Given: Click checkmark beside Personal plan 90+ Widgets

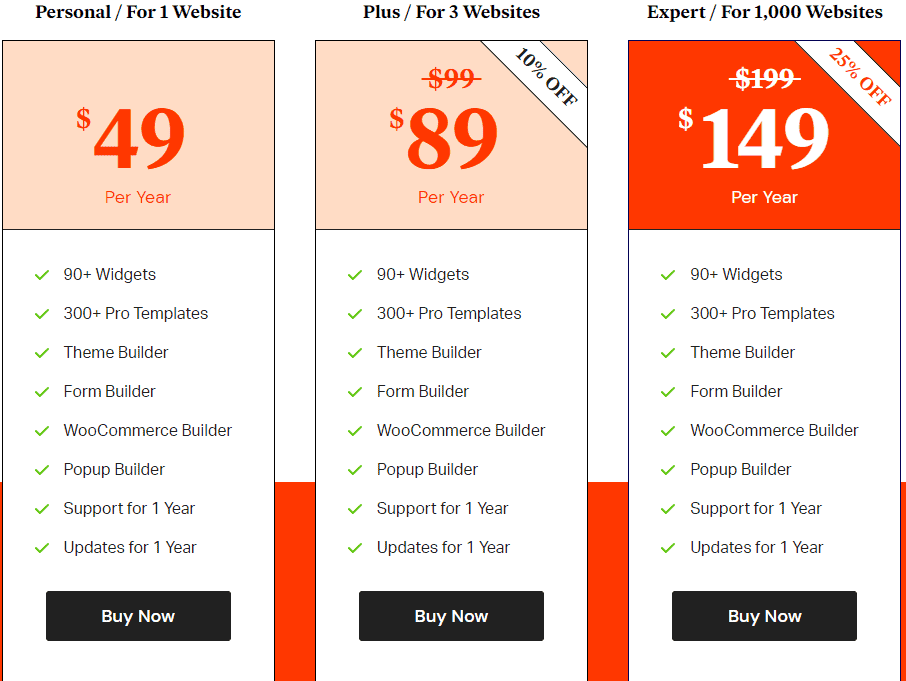Looking at the screenshot, I should coord(42,275).
